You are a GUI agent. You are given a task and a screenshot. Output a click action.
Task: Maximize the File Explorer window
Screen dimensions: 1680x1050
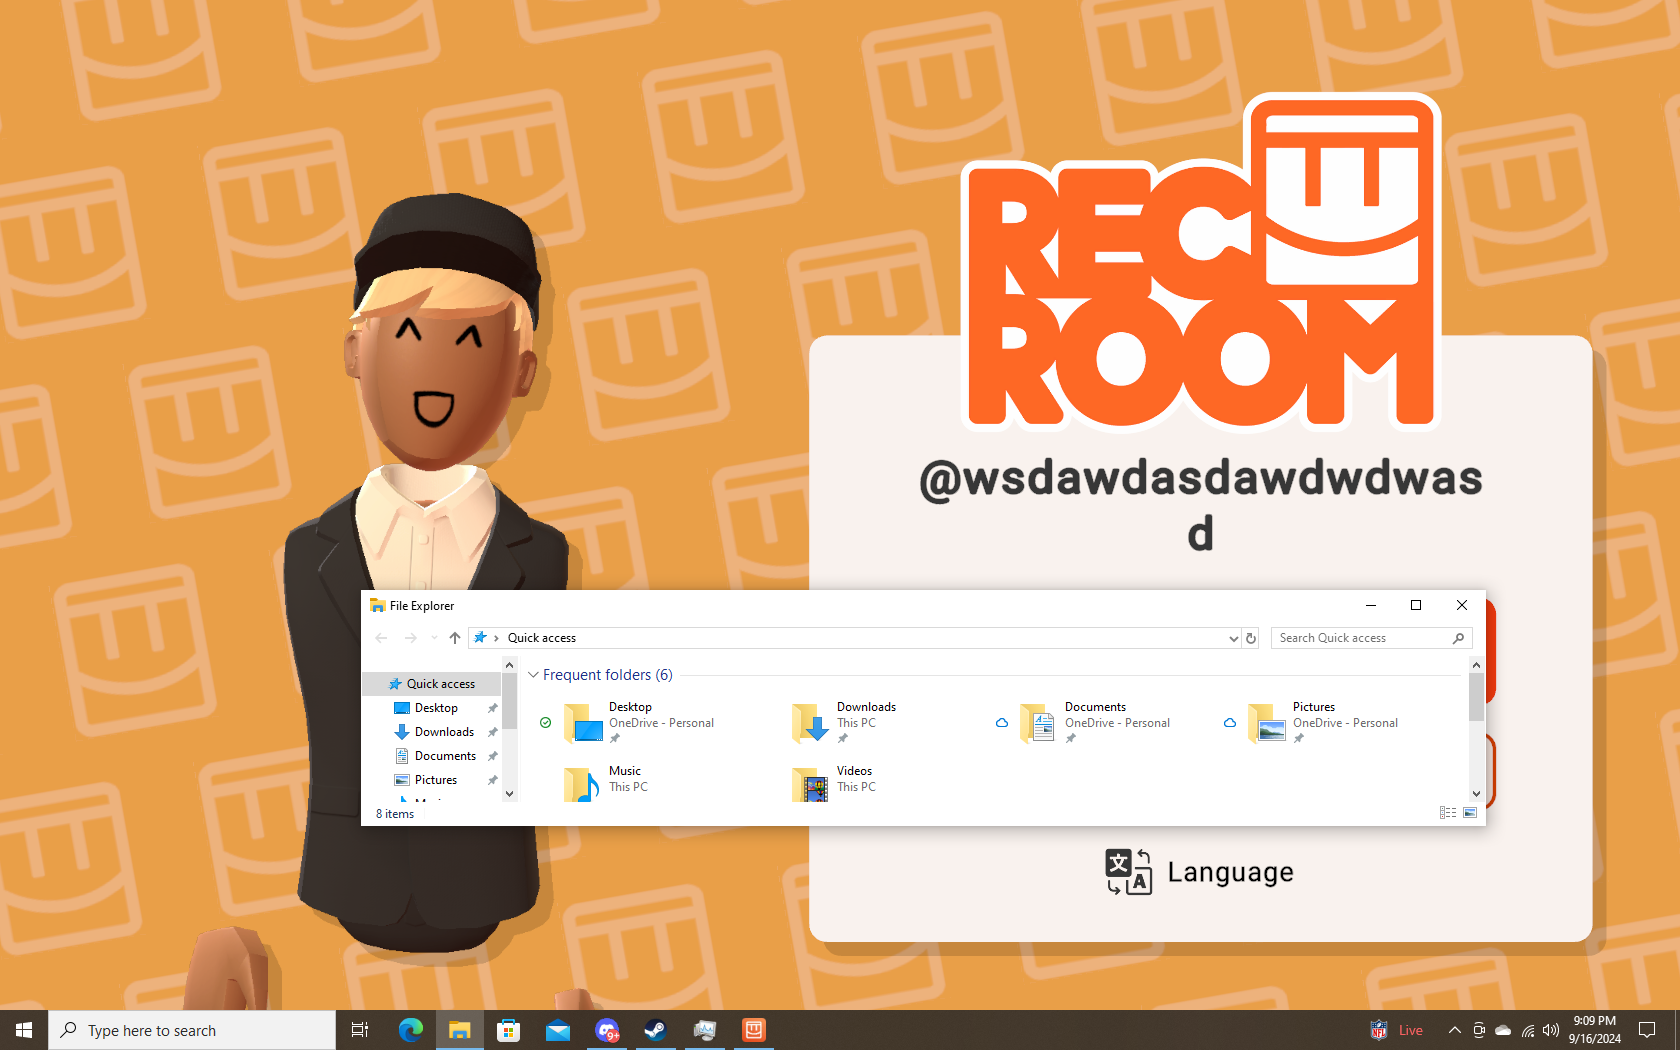[1416, 605]
